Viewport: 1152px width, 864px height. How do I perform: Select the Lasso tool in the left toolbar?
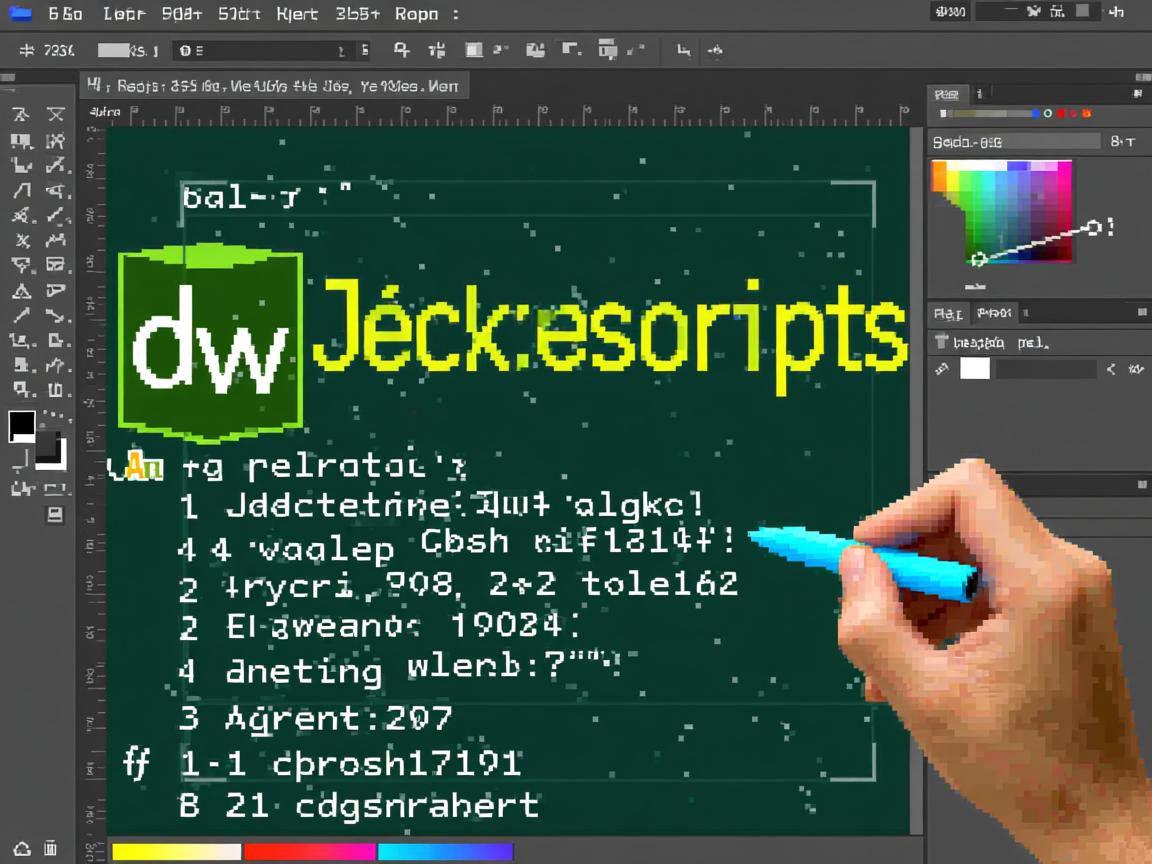(x=21, y=140)
